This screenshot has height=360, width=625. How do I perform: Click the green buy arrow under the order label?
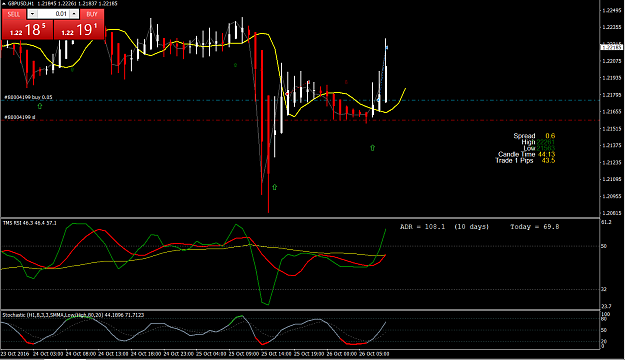(39, 106)
